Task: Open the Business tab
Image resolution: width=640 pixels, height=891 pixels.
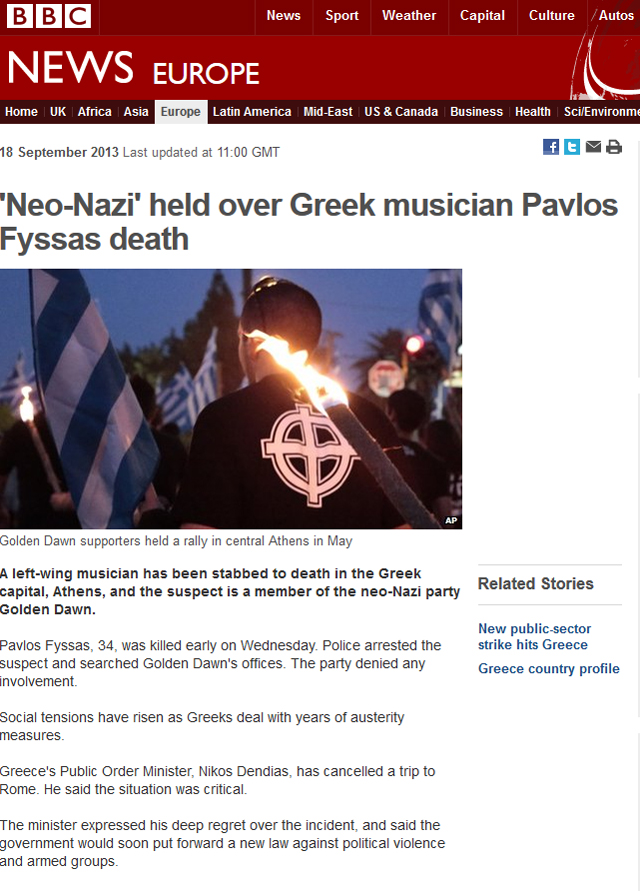Action: [x=476, y=112]
